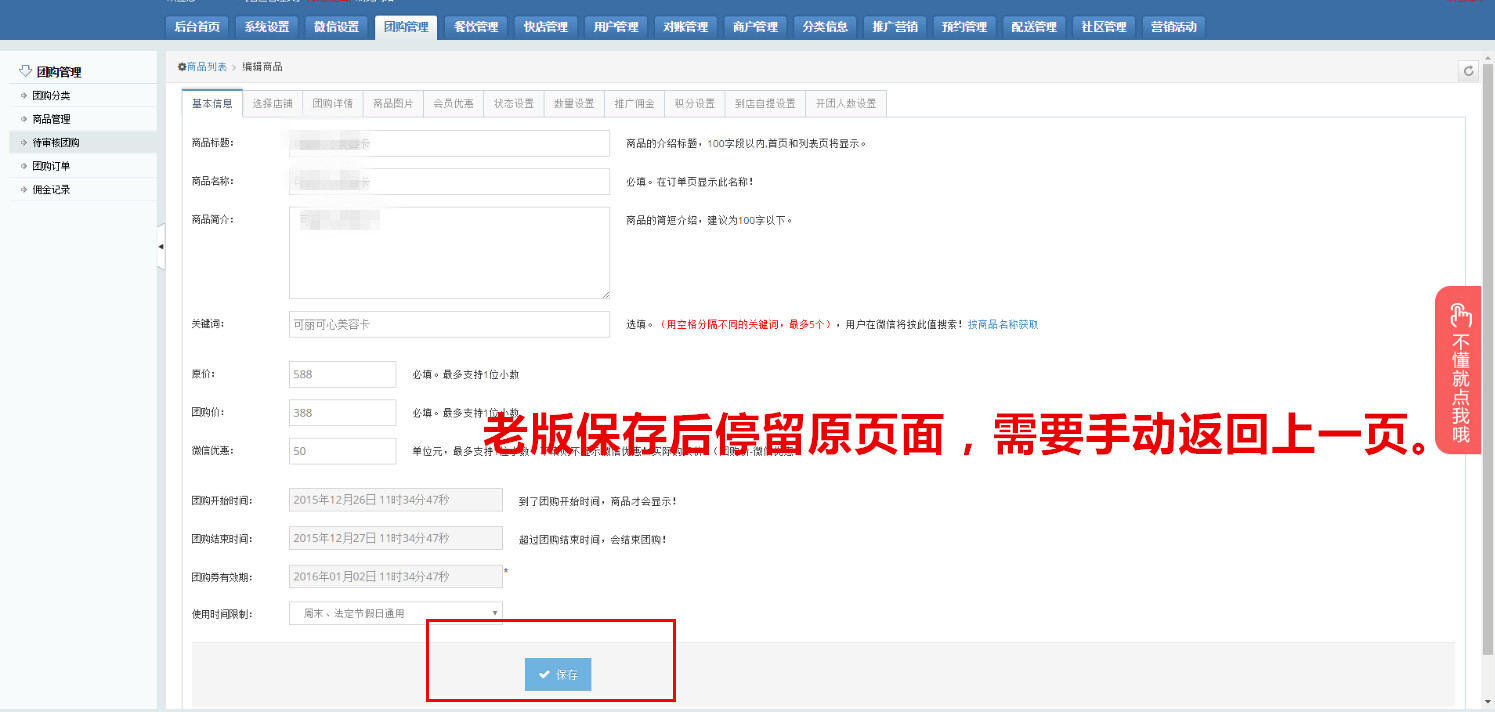Click the gear icon beside 商品列表
The height and width of the screenshot is (712, 1495).
(182, 67)
